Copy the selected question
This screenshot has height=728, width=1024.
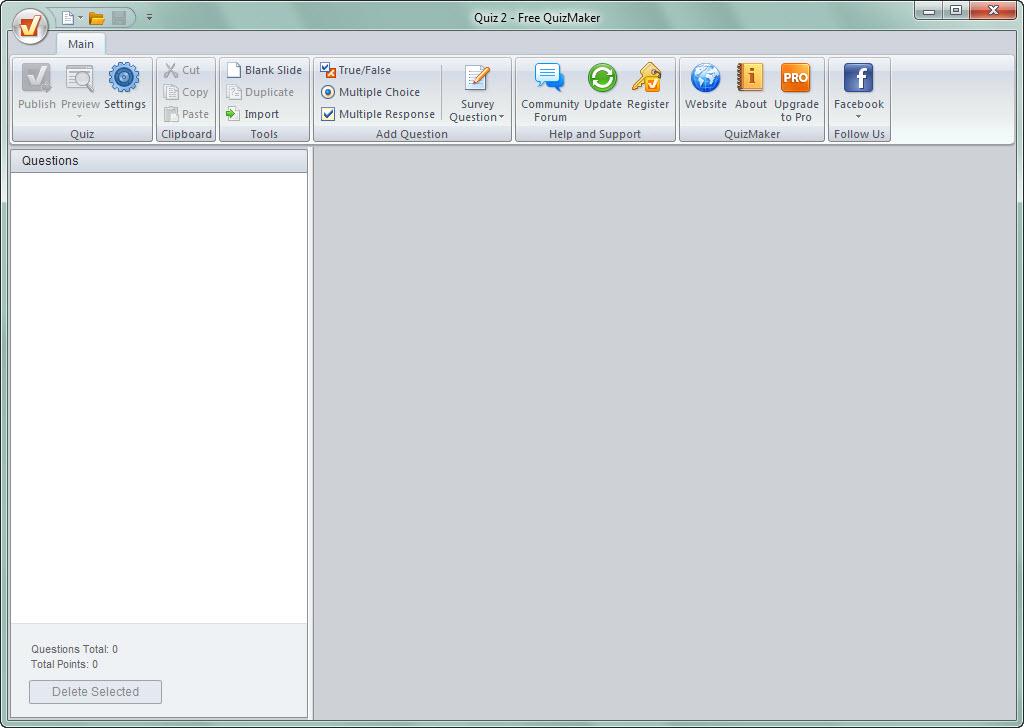coord(186,92)
